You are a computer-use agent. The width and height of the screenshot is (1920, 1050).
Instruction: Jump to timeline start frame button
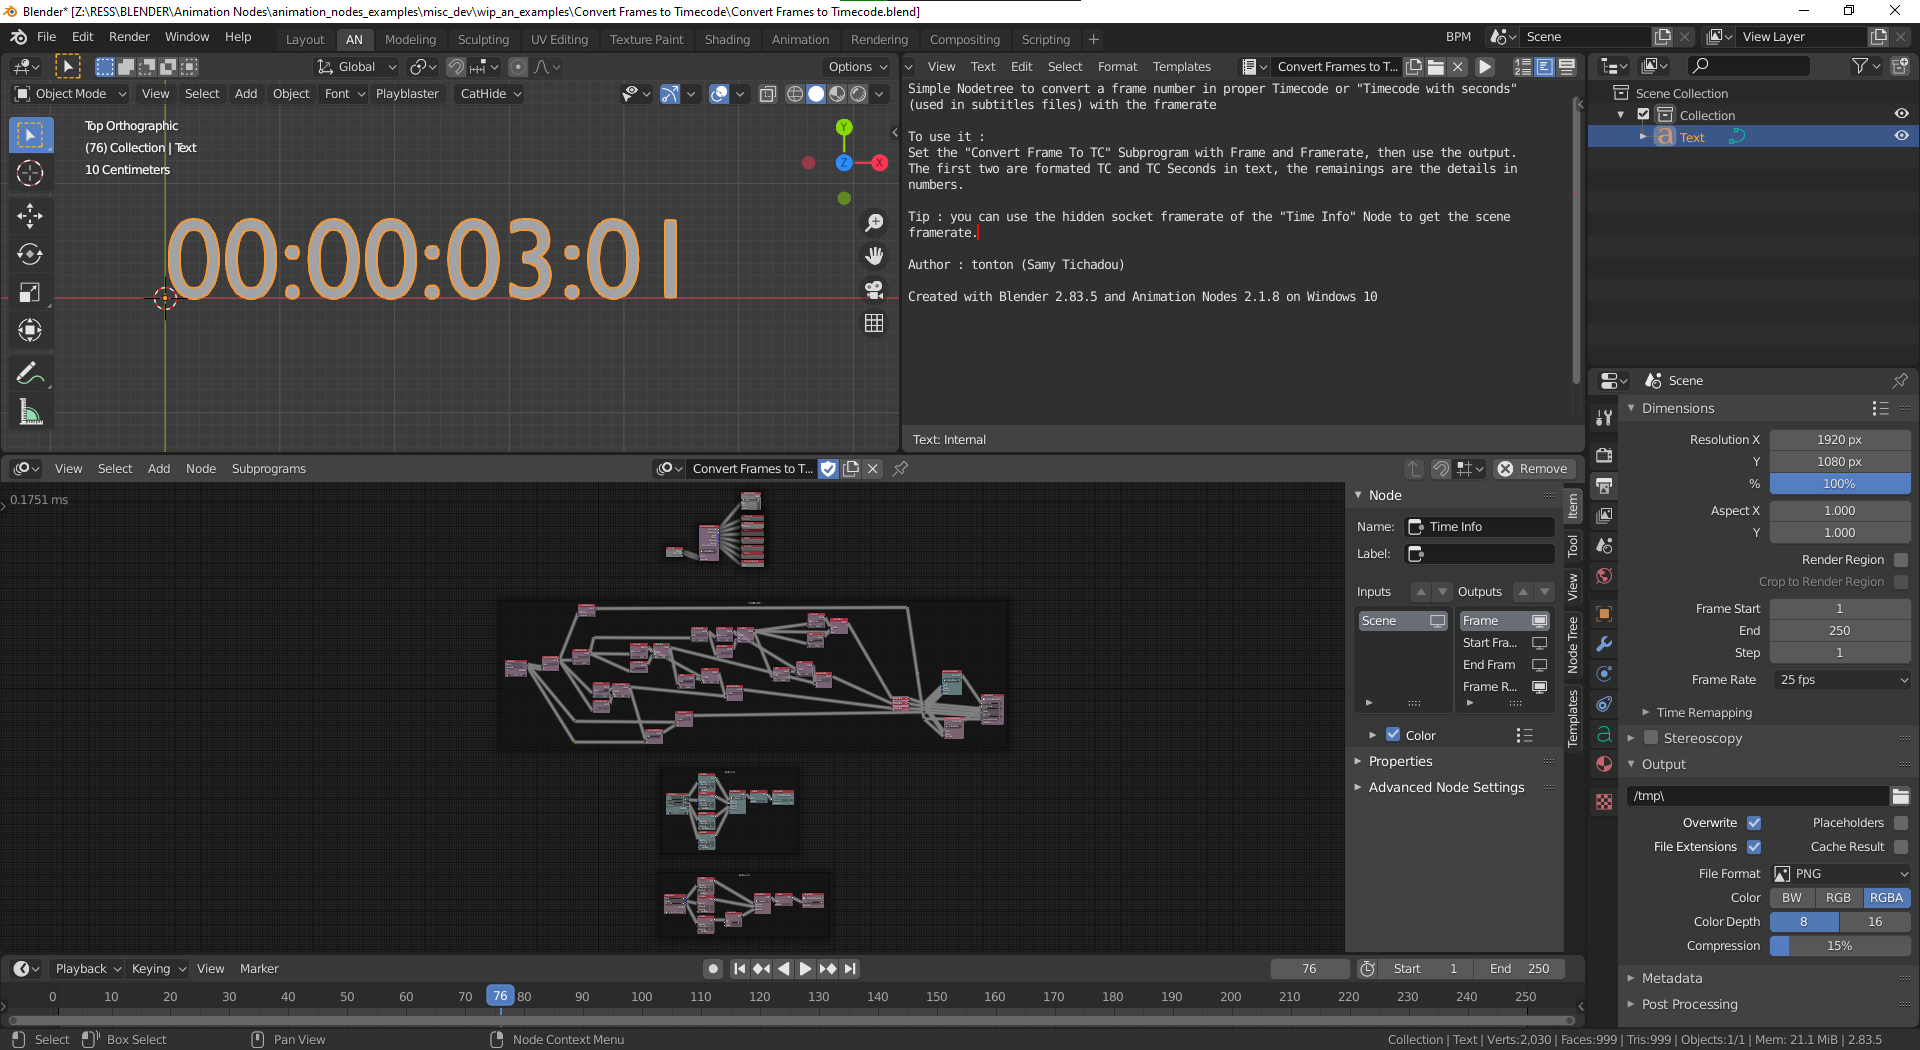(x=739, y=969)
